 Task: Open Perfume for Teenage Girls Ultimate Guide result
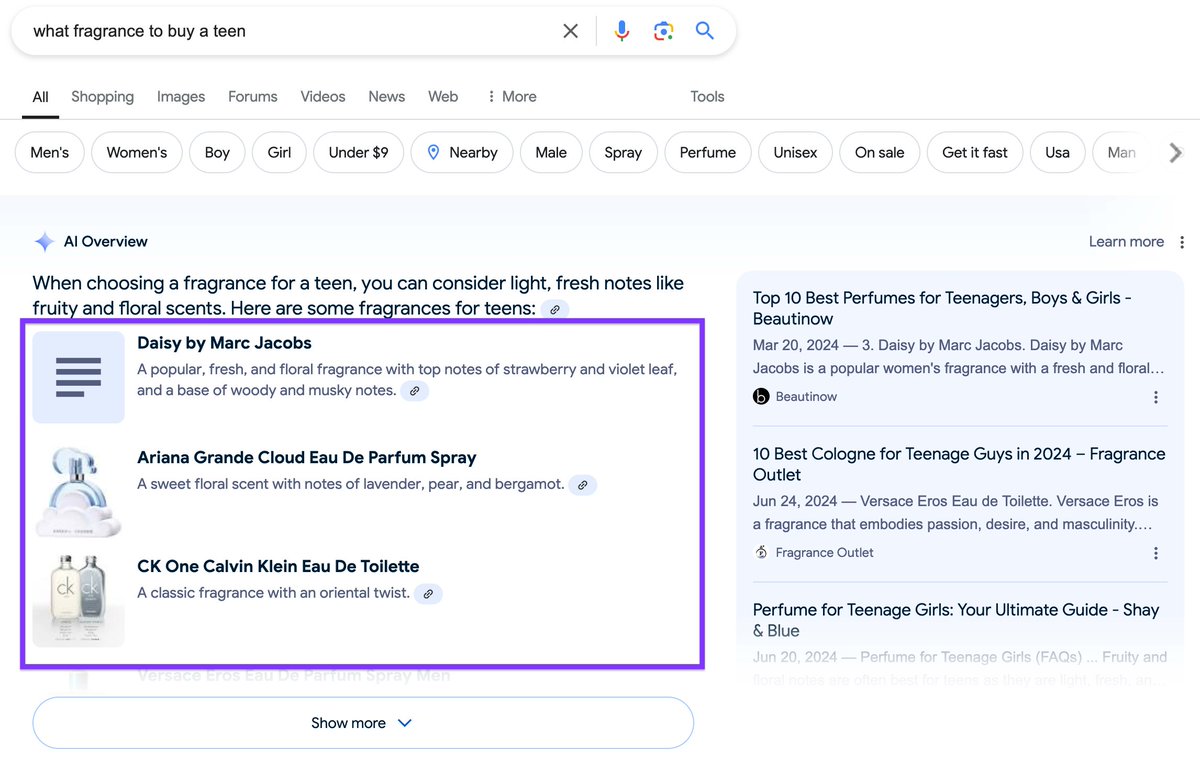(956, 620)
